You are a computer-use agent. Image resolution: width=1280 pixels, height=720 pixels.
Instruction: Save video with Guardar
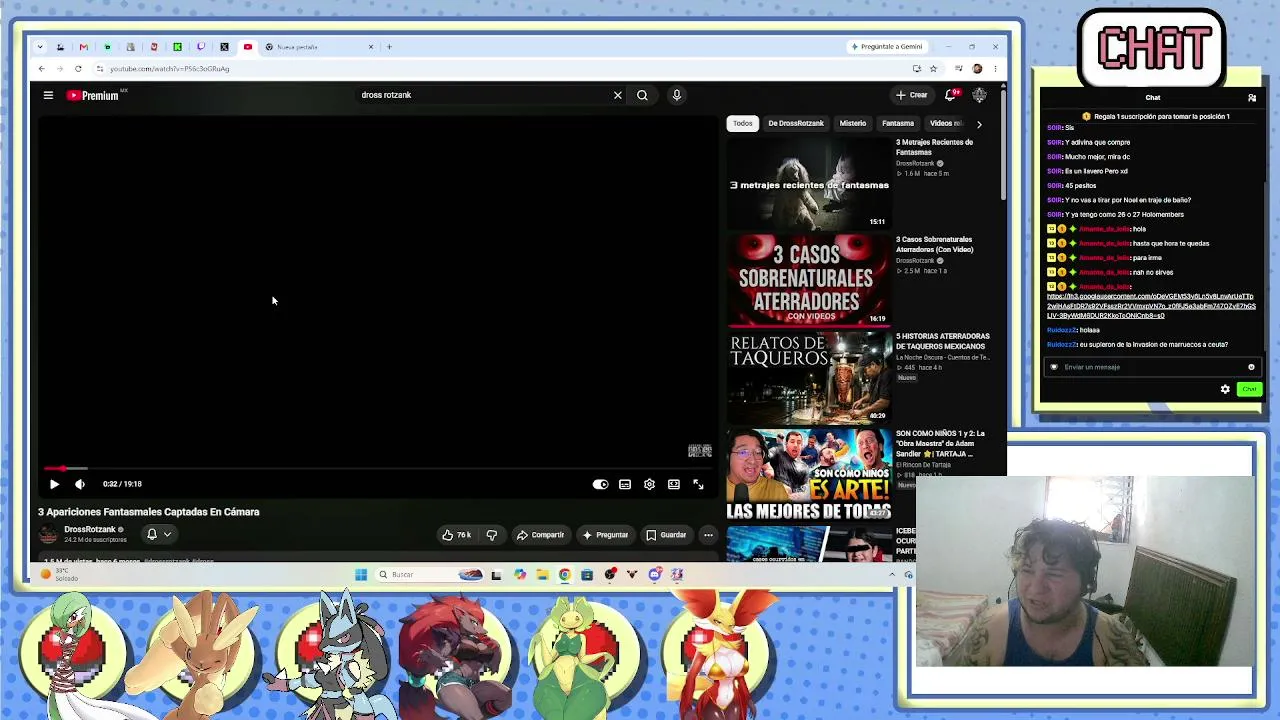point(666,535)
